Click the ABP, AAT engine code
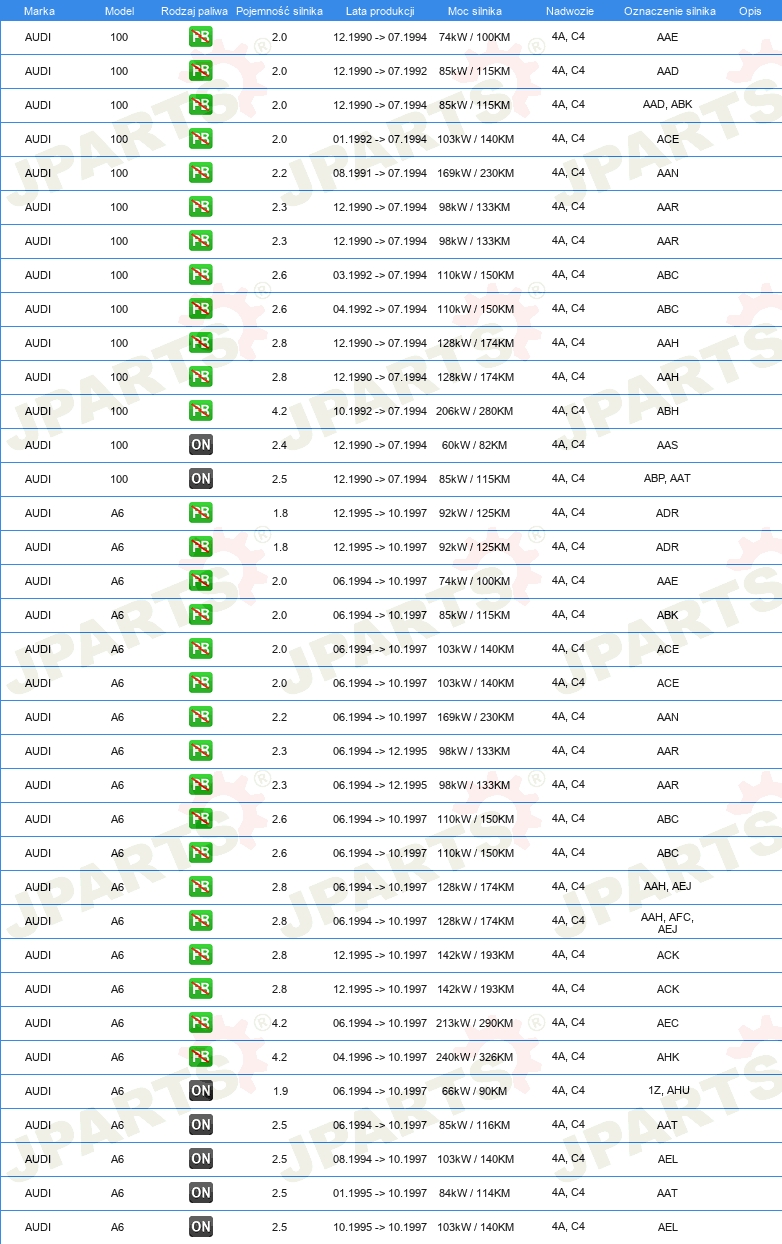Viewport: 782px width, 1244px height. (667, 479)
